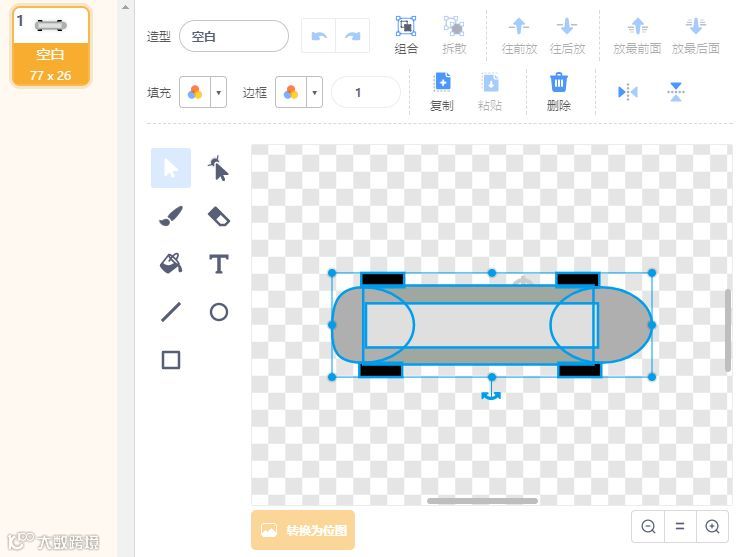Screen dimensions: 754x557
Task: Select the Rectangle tool
Action: pyautogui.click(x=171, y=360)
